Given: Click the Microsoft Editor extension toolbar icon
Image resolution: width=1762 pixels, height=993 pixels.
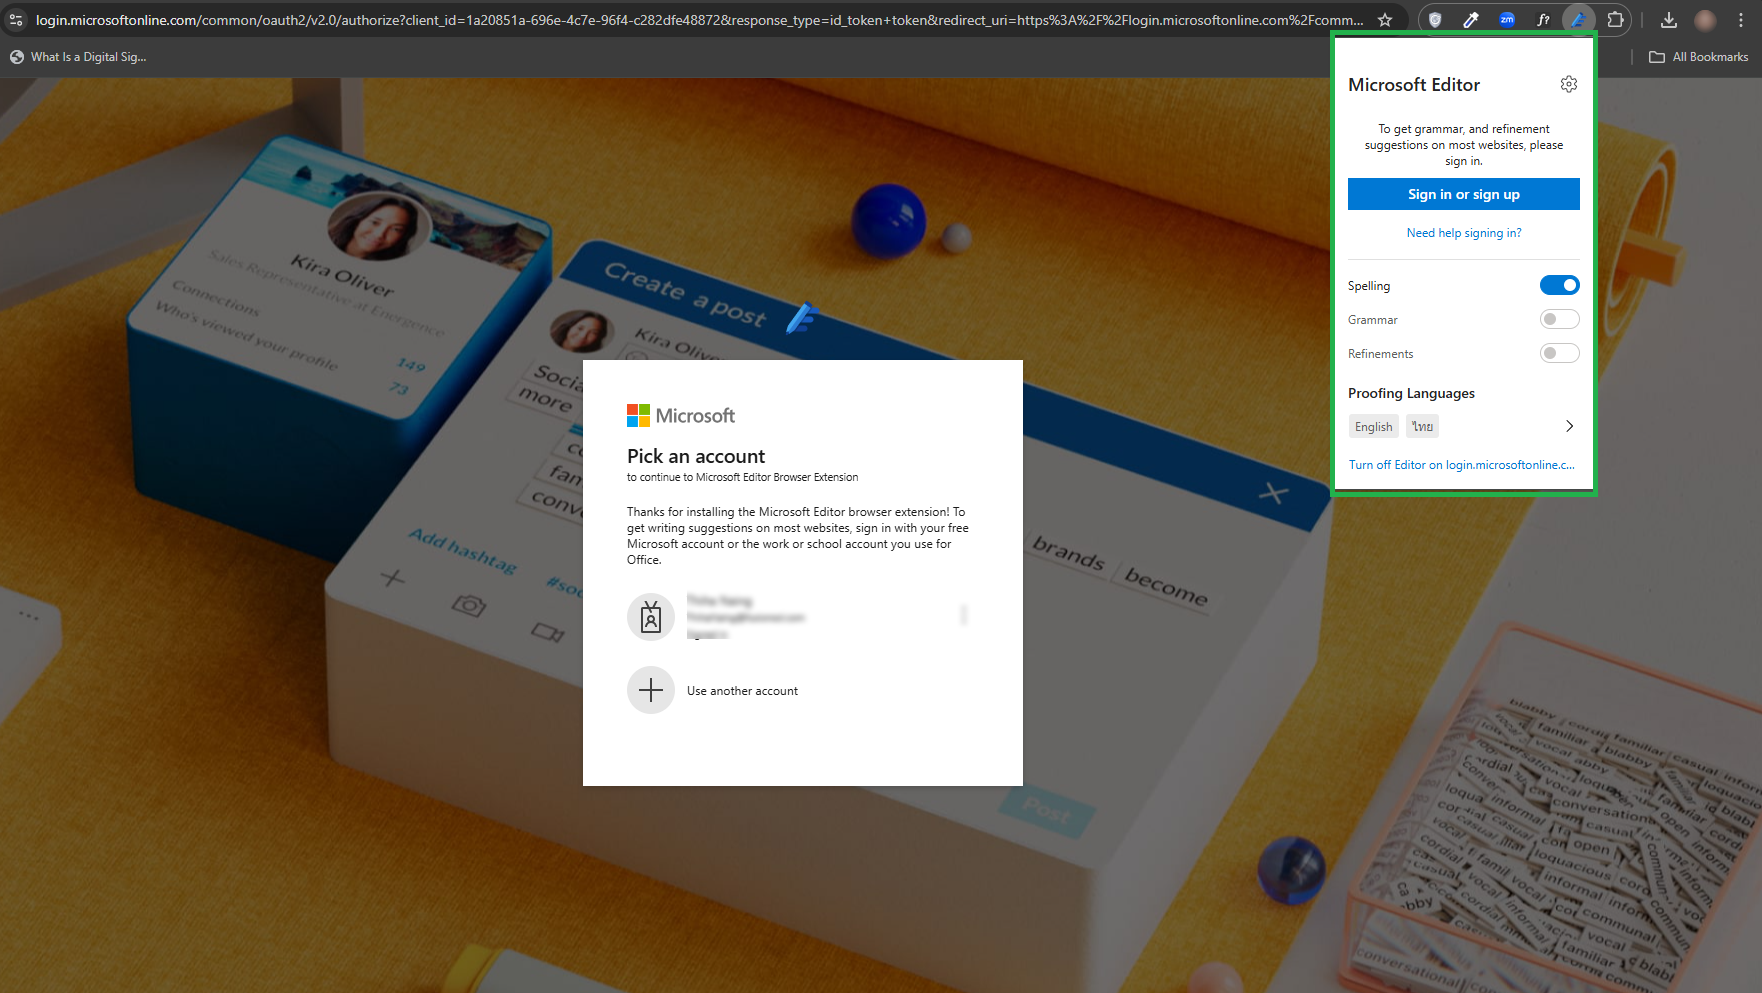Looking at the screenshot, I should point(1578,19).
